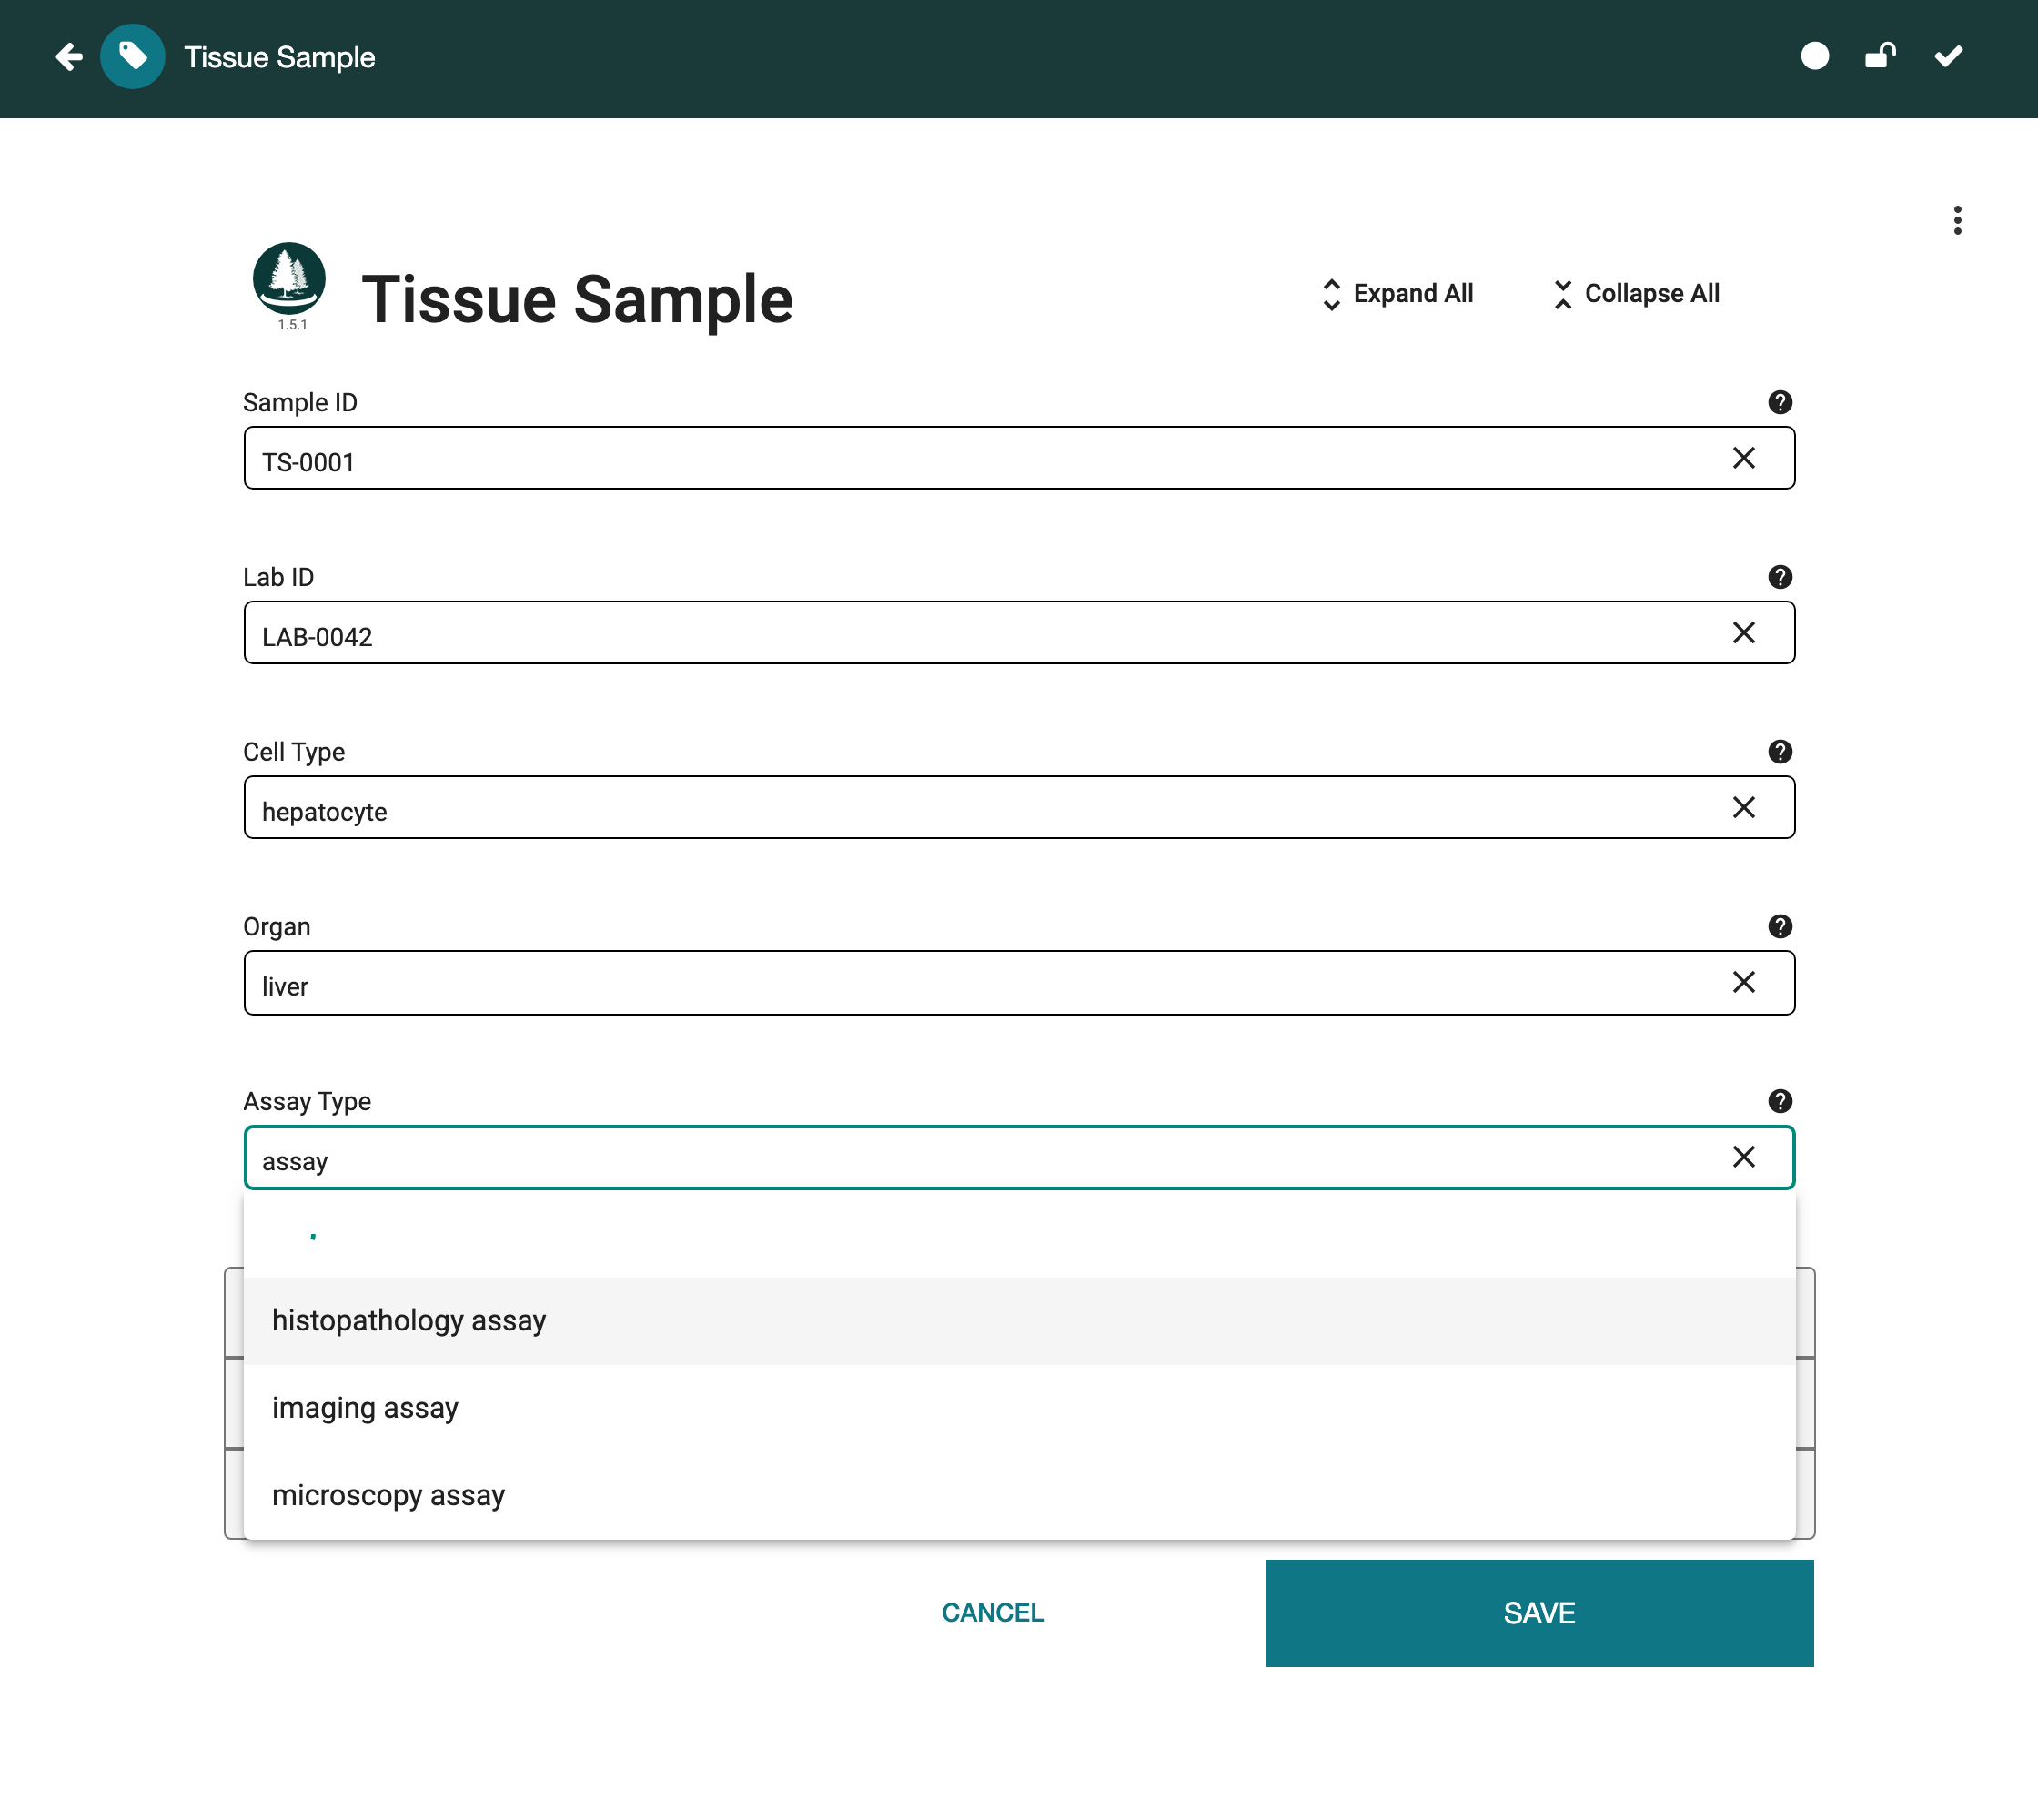Image resolution: width=2038 pixels, height=1820 pixels.
Task: Show help for Sample ID
Action: [1780, 402]
